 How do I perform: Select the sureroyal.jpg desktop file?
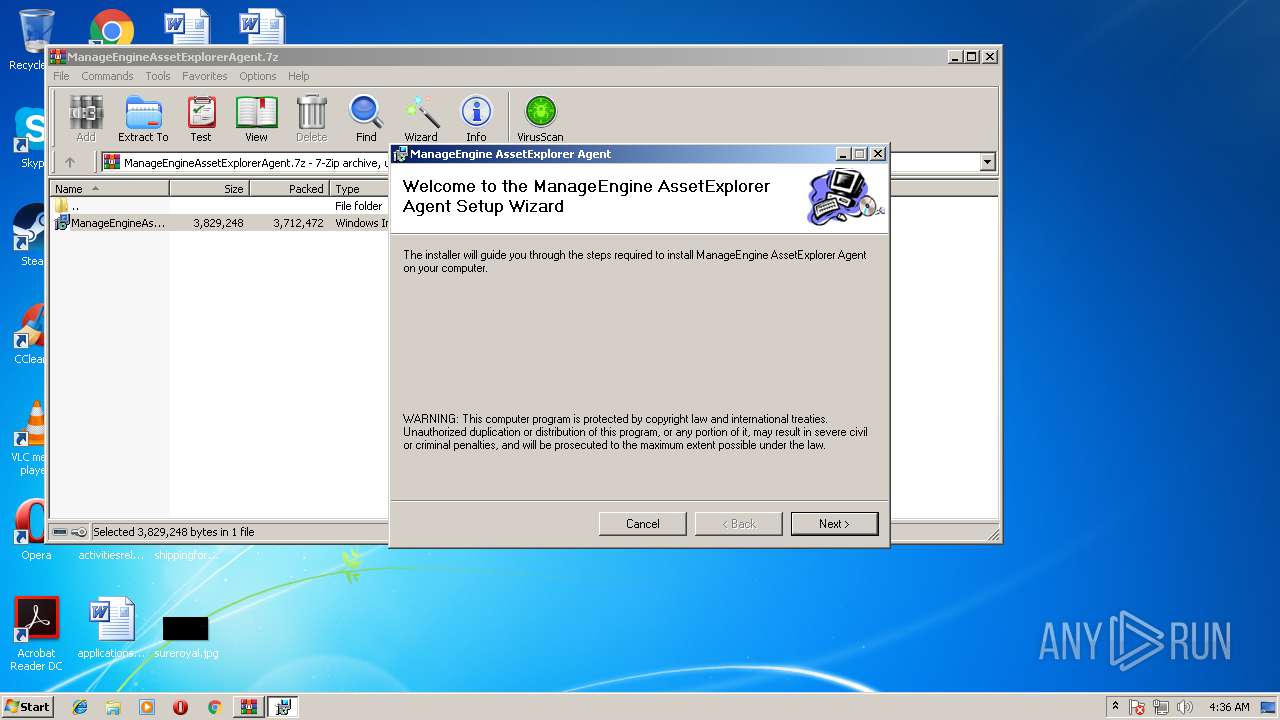point(186,637)
